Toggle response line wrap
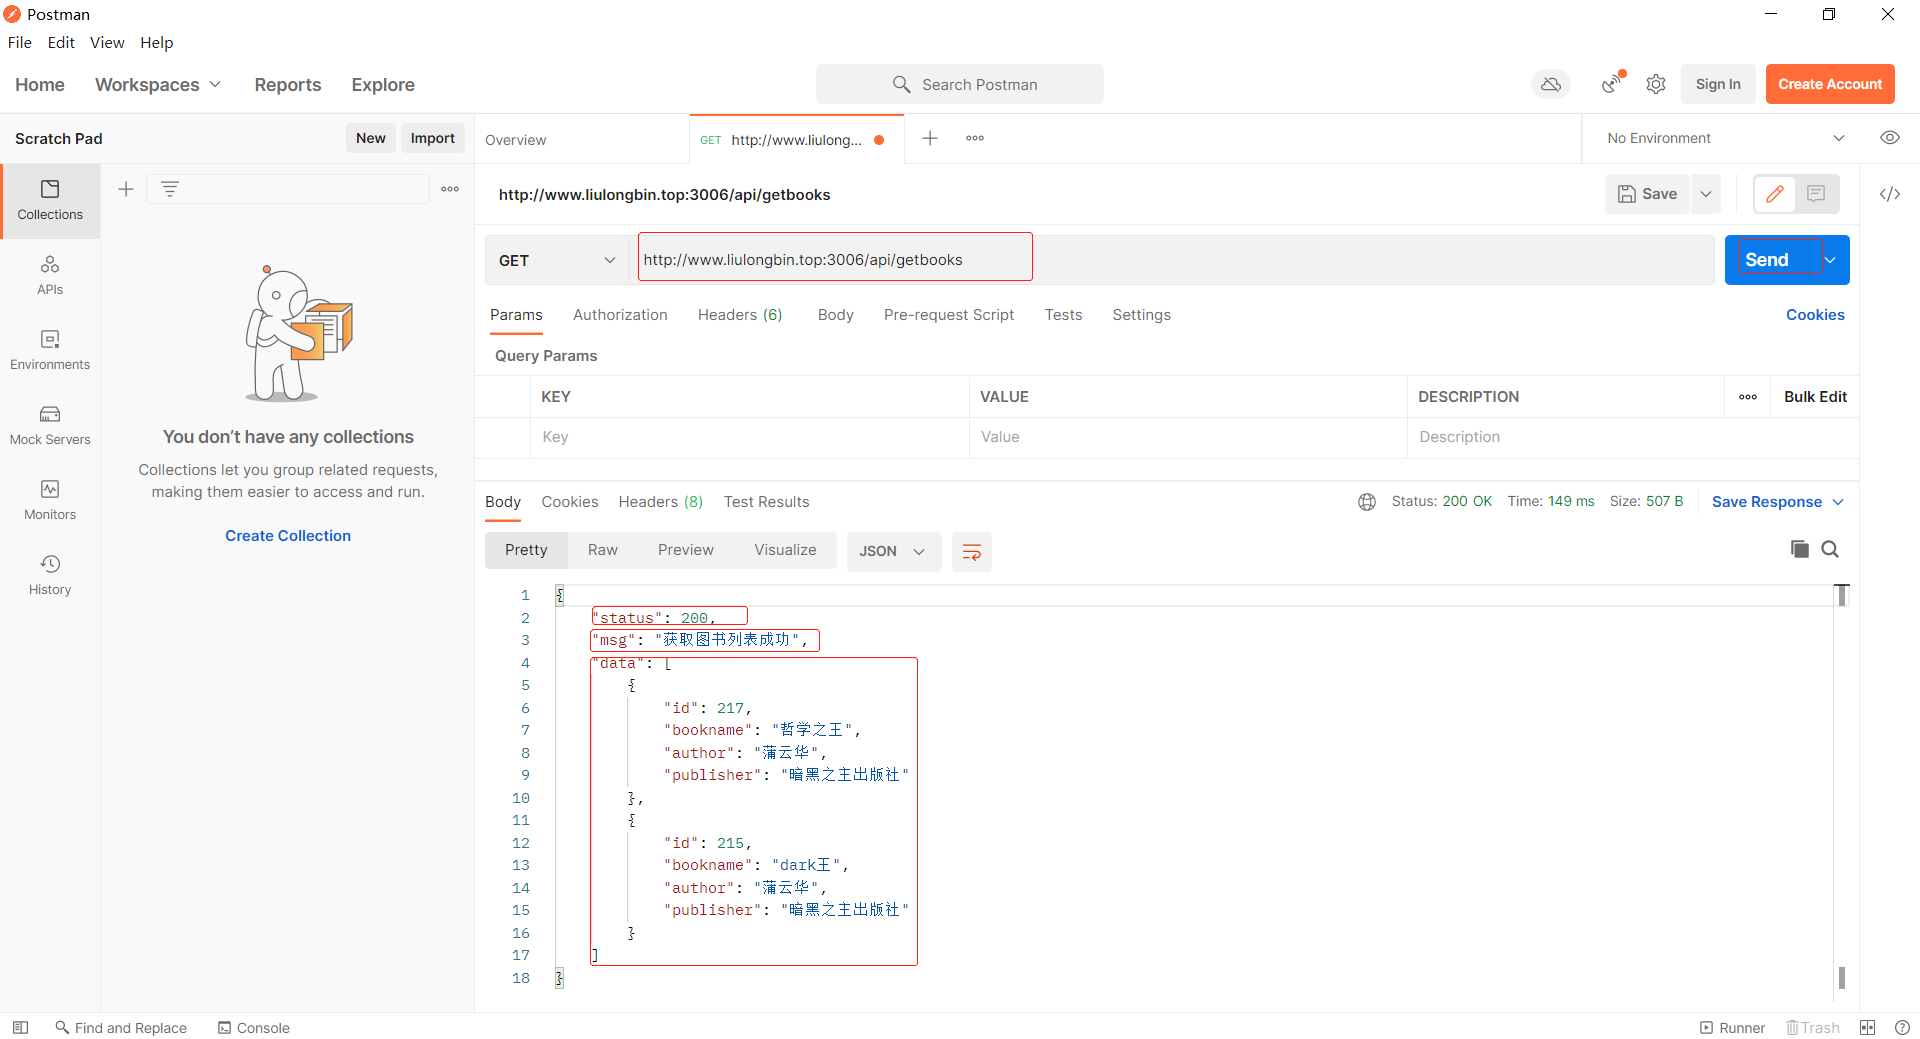The height and width of the screenshot is (1039, 1920). point(971,551)
